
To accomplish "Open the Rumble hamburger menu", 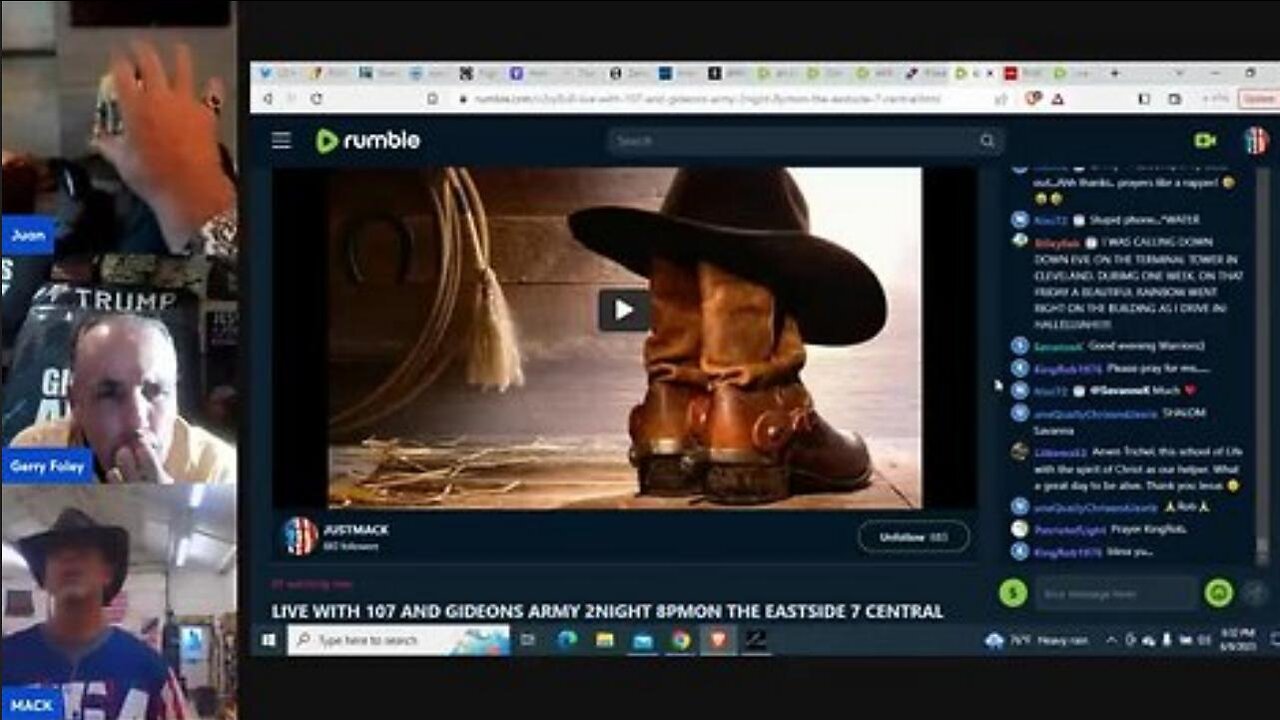I will pyautogui.click(x=281, y=141).
